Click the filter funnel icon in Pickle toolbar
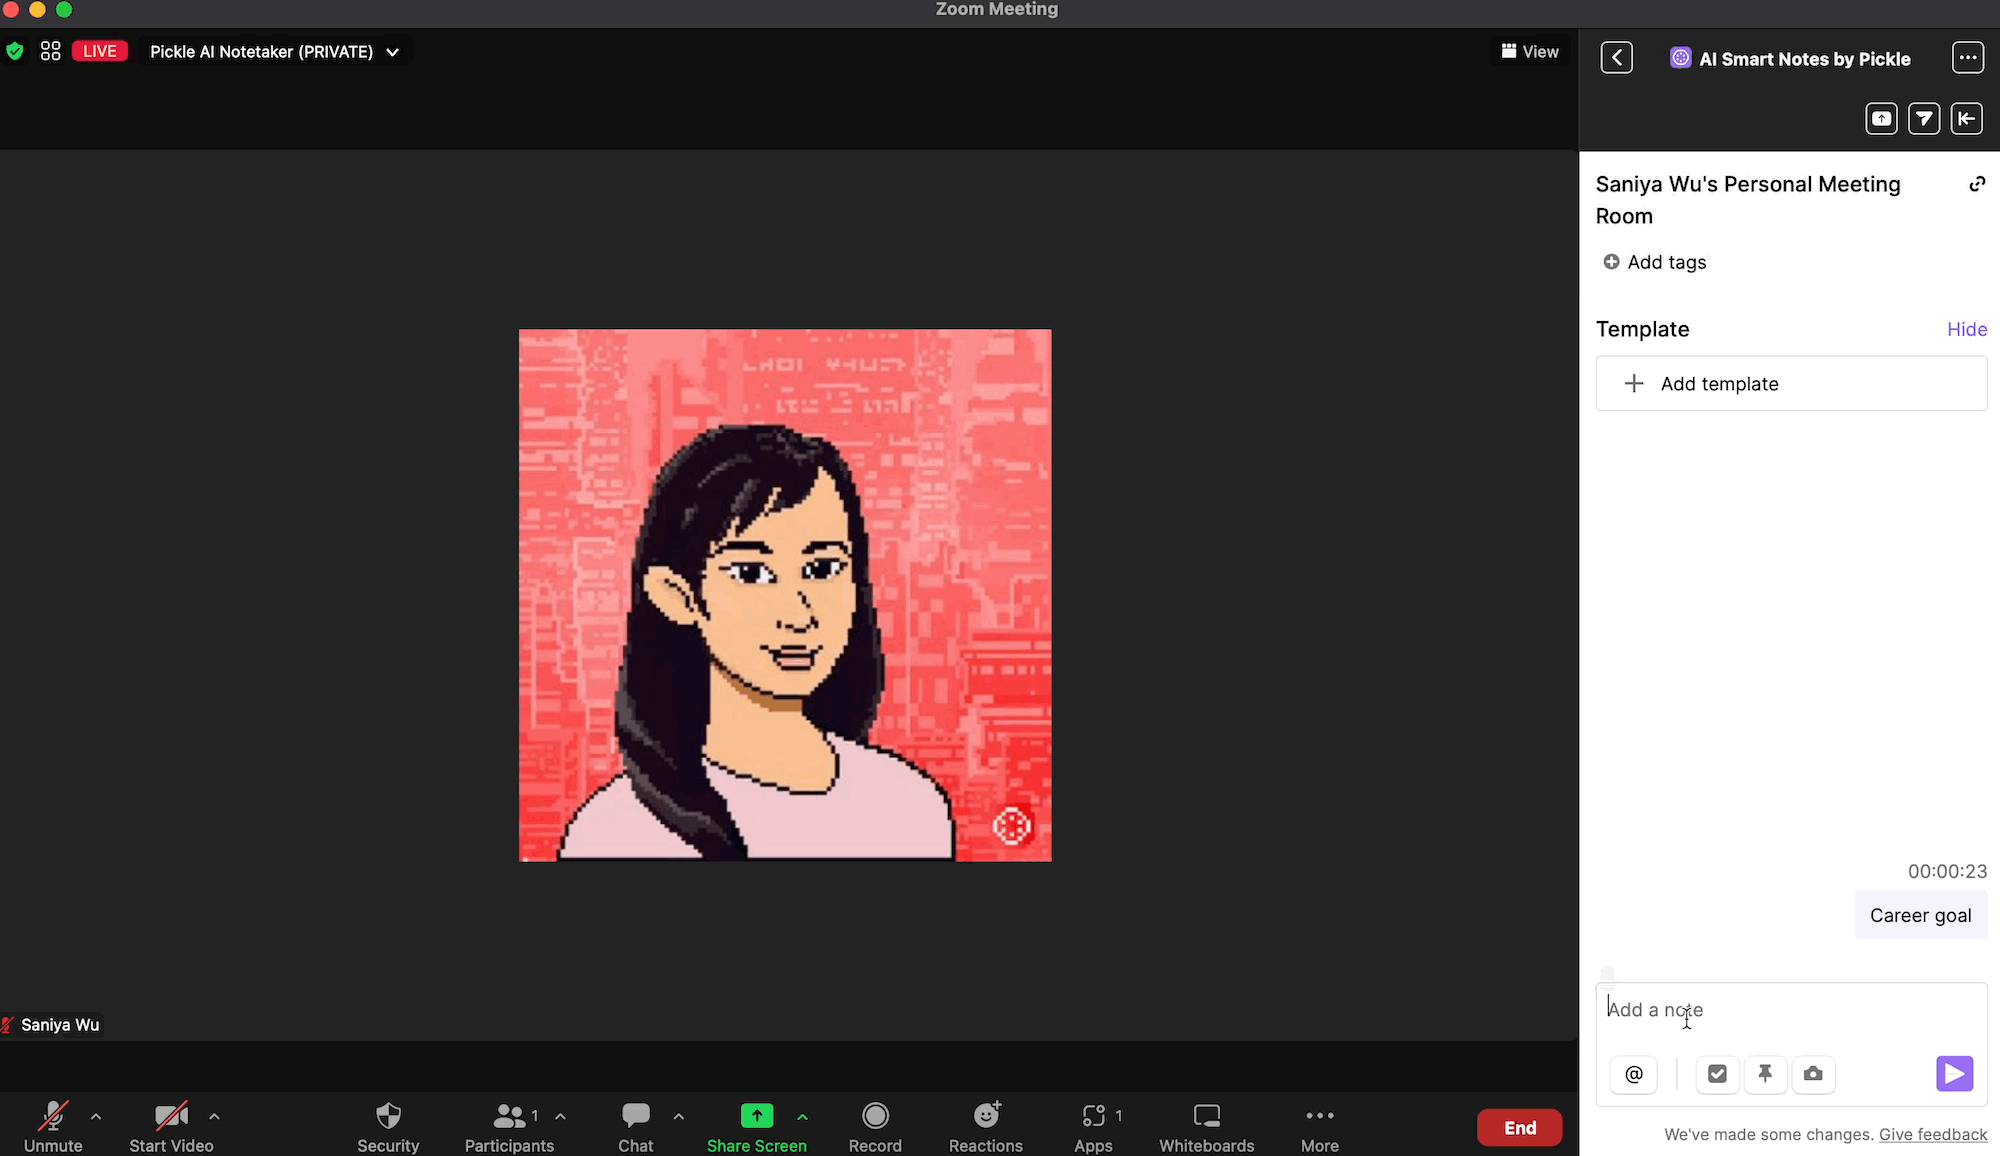Screen dimensions: 2000x1156 pos(1924,118)
